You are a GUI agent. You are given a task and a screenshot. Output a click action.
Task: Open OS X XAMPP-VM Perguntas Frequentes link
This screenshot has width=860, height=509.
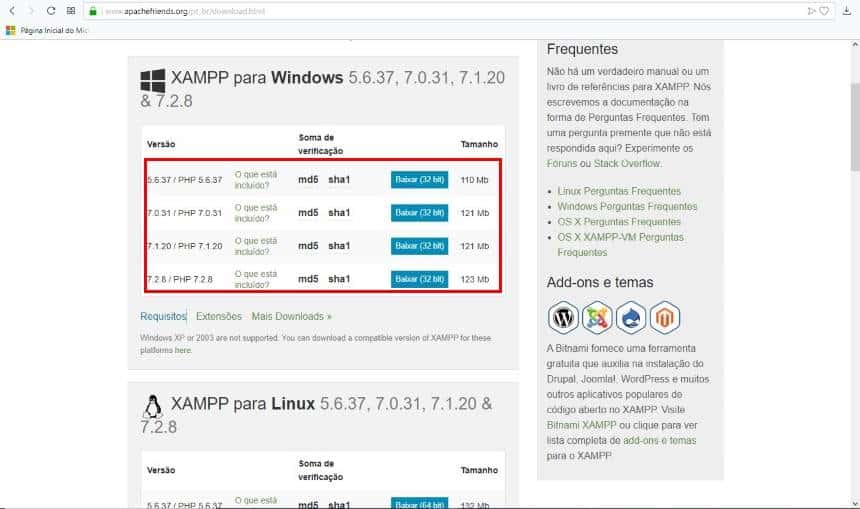pos(620,245)
